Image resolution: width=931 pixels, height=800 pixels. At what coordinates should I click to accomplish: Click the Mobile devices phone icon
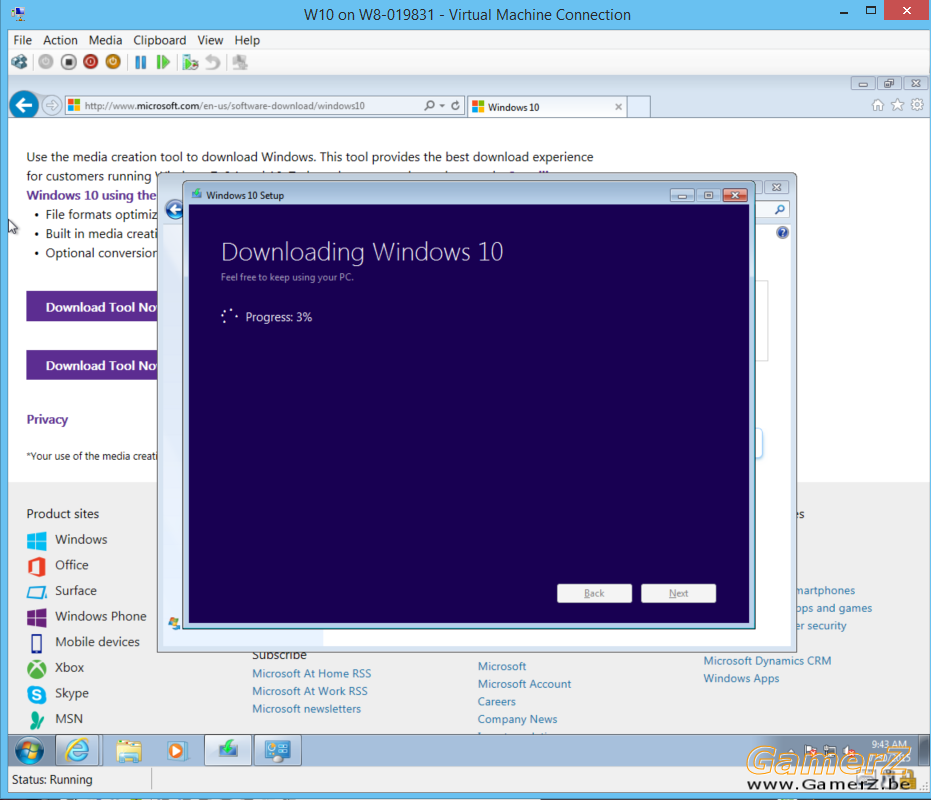coord(36,643)
